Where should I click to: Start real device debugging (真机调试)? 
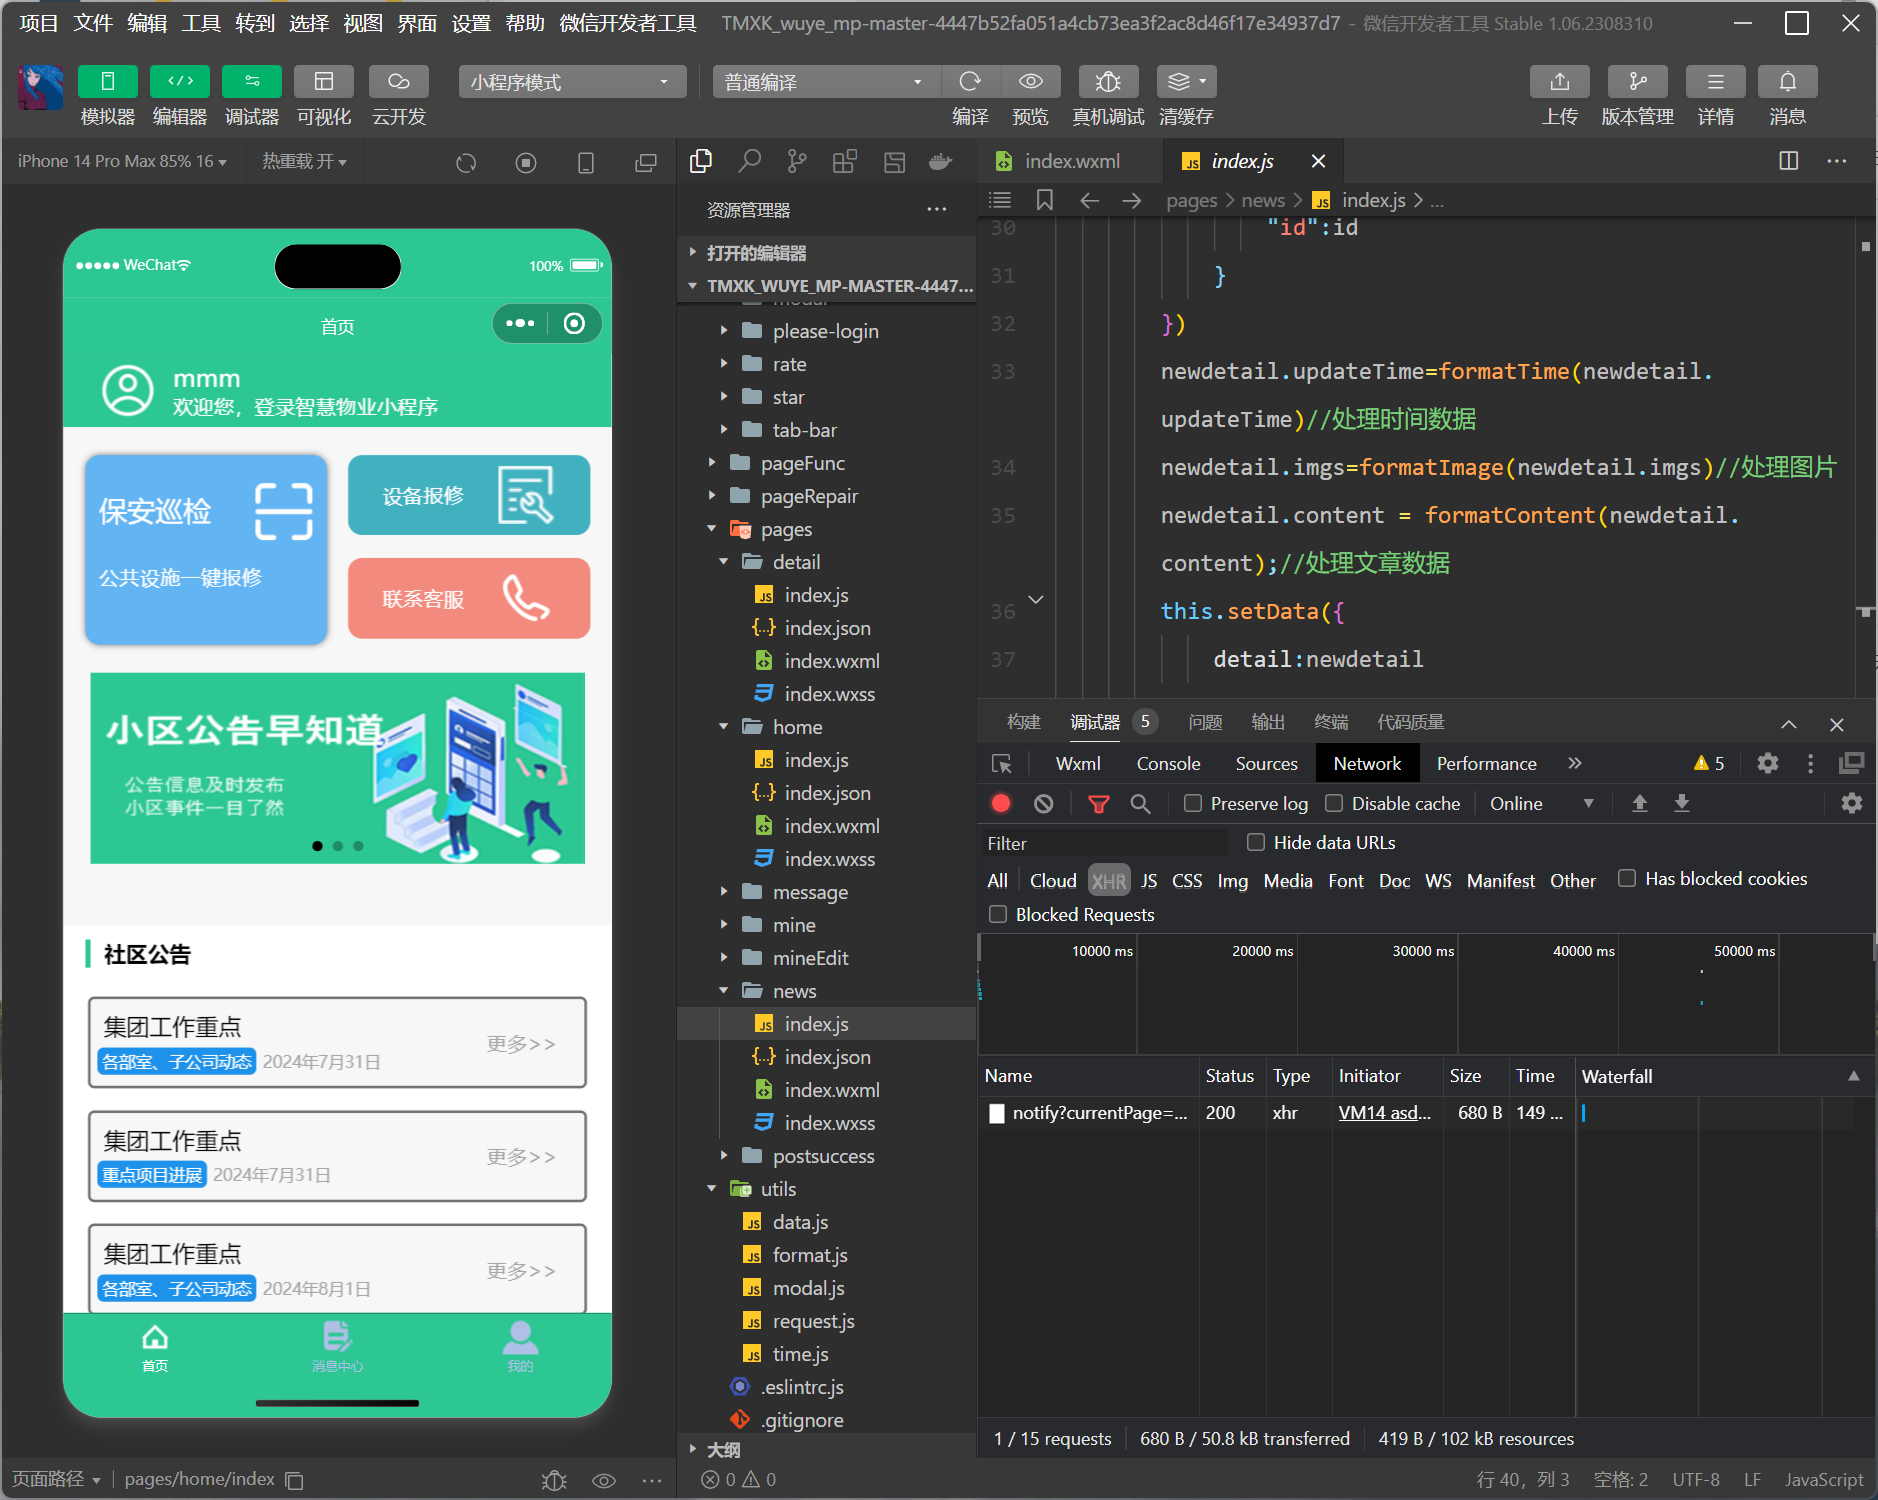tap(1108, 81)
